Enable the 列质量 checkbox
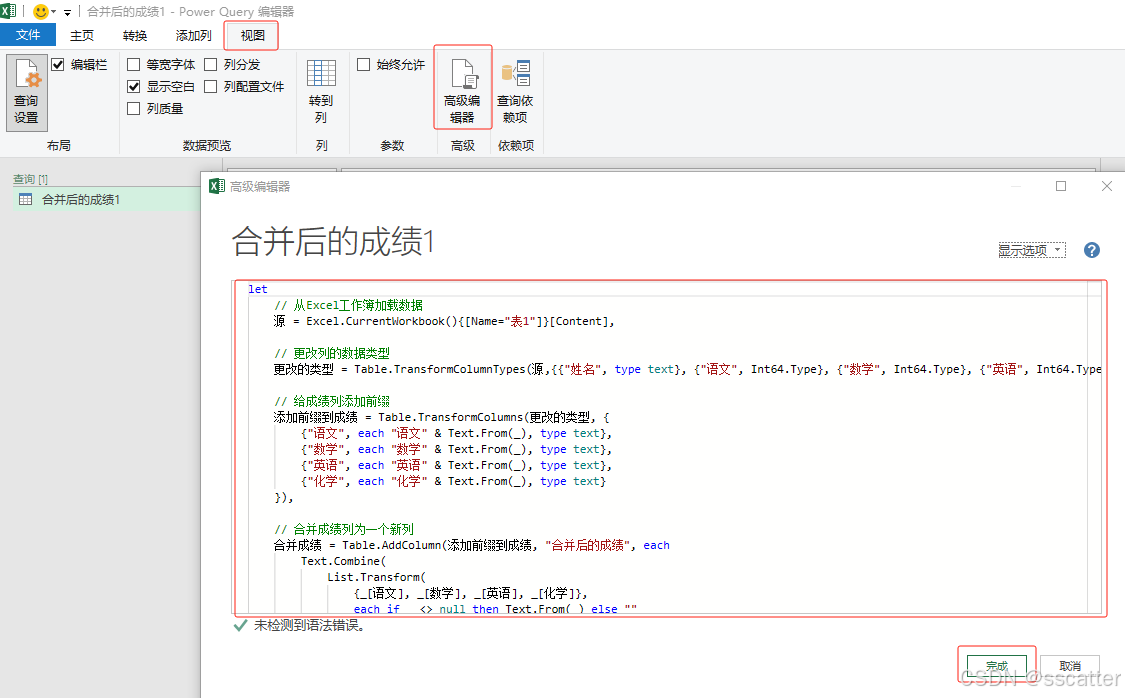Screen dimensions: 1125x698 [x=133, y=108]
